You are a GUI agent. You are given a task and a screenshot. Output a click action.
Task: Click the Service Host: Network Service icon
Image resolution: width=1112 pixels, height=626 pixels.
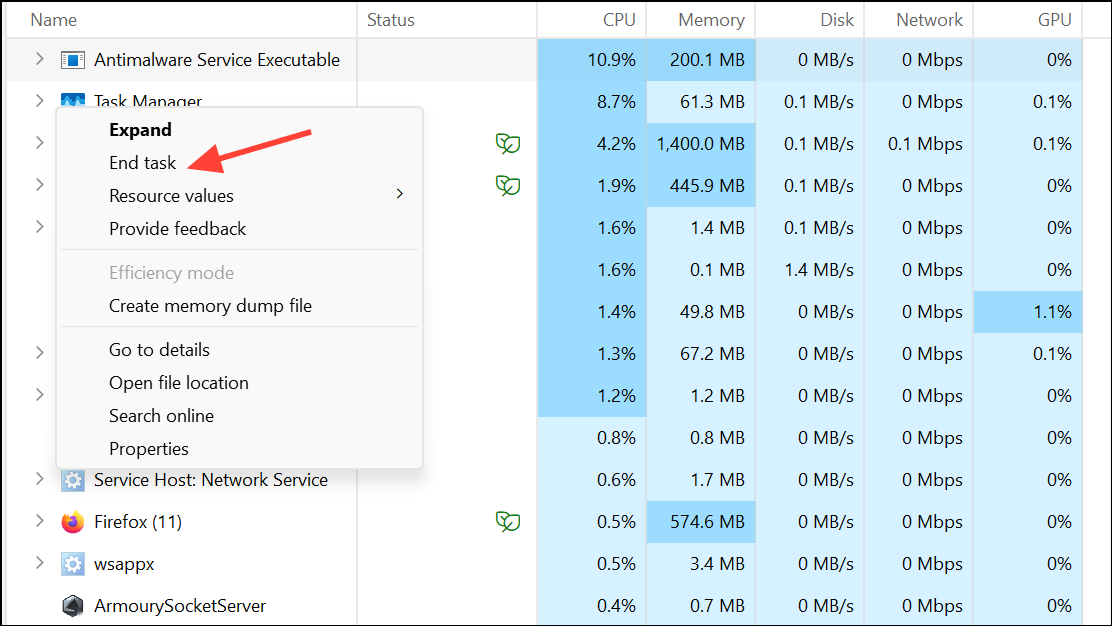[x=72, y=479]
